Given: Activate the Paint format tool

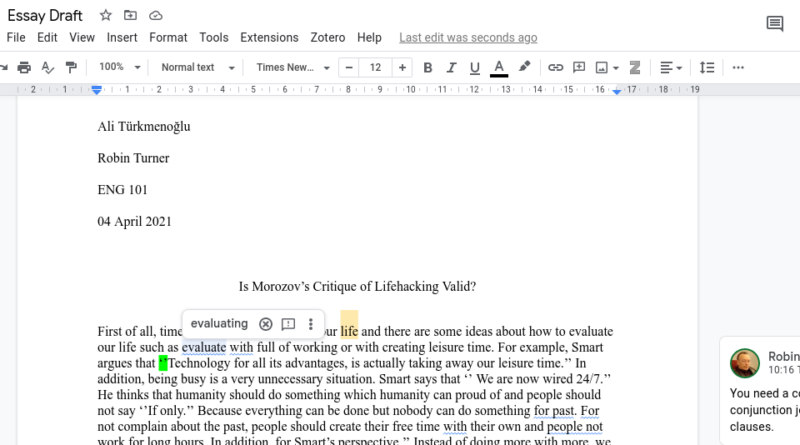Looking at the screenshot, I should (70, 67).
